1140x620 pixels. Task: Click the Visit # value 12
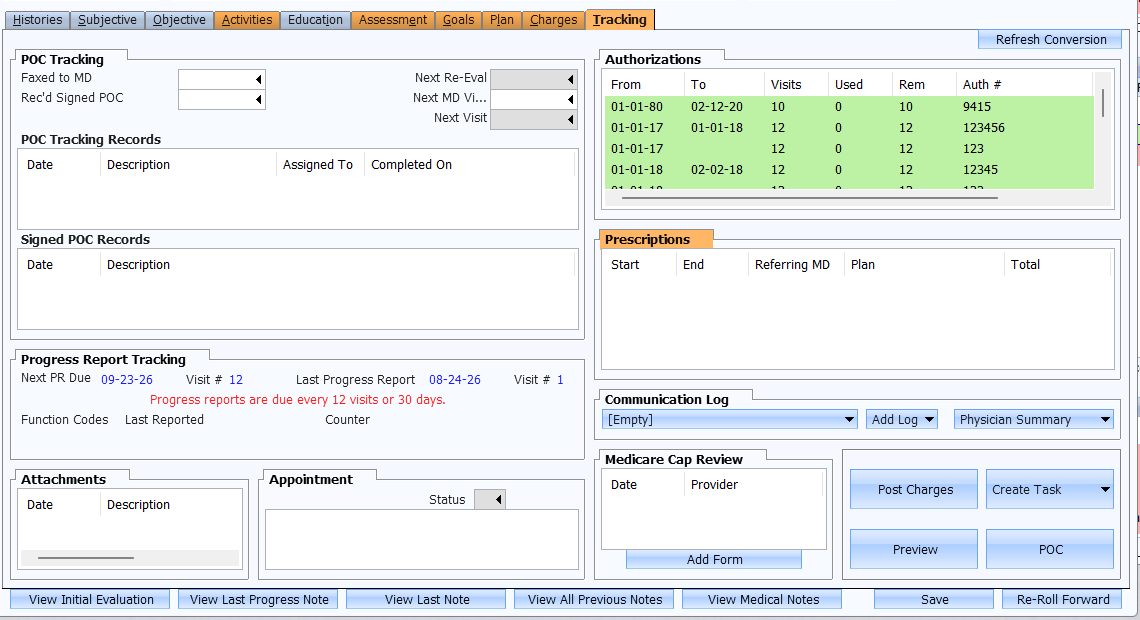236,379
